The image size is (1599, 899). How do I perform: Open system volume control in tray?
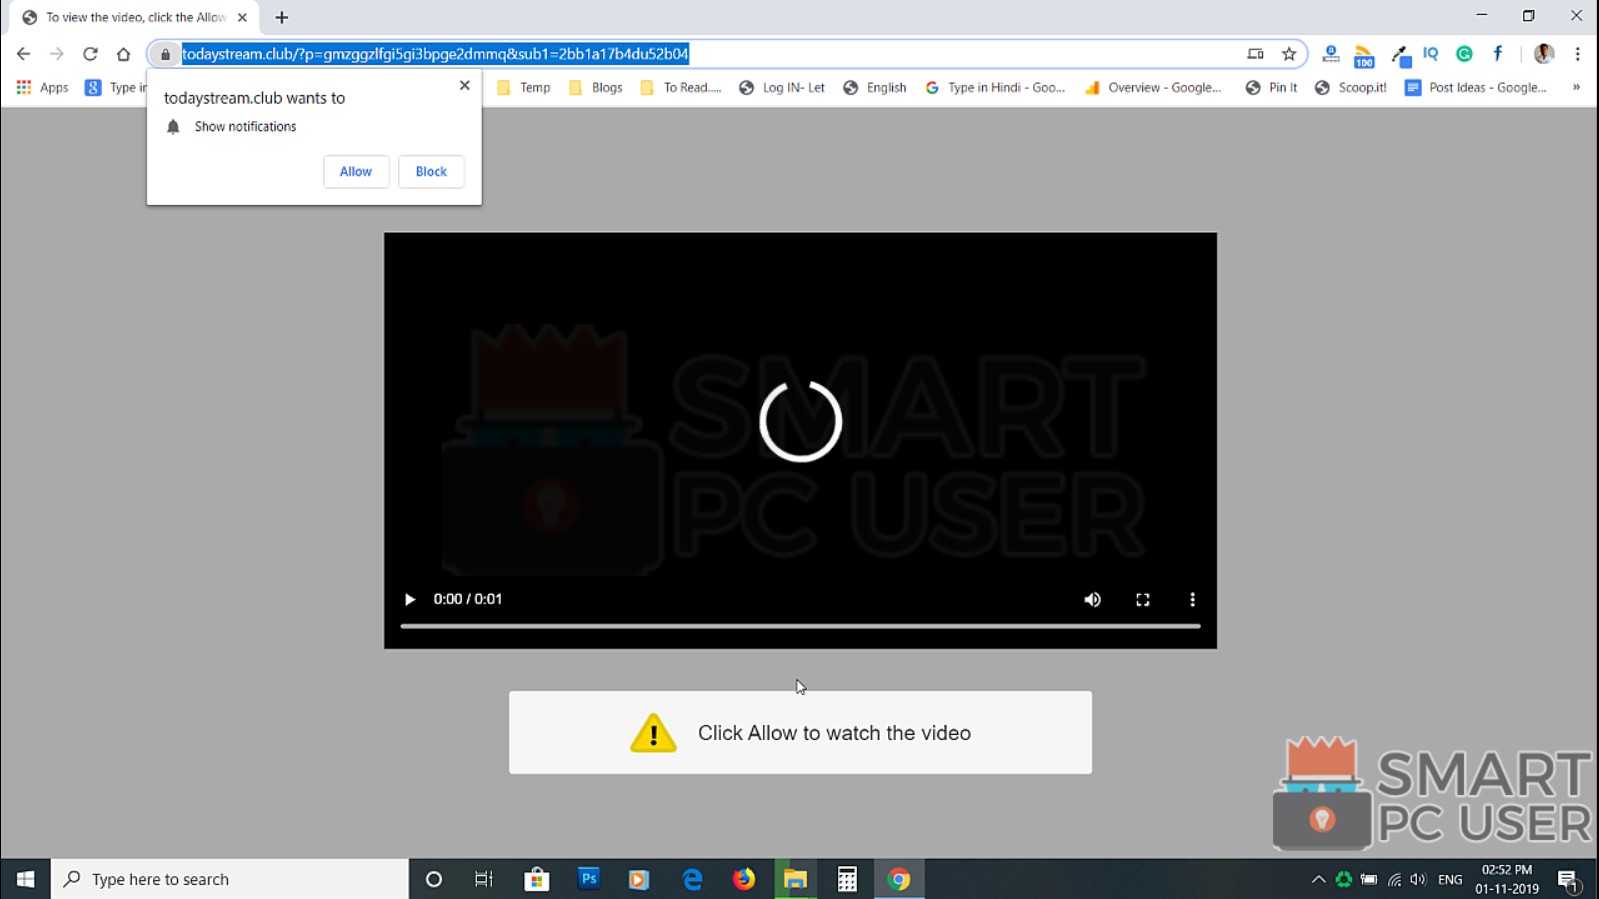tap(1418, 879)
